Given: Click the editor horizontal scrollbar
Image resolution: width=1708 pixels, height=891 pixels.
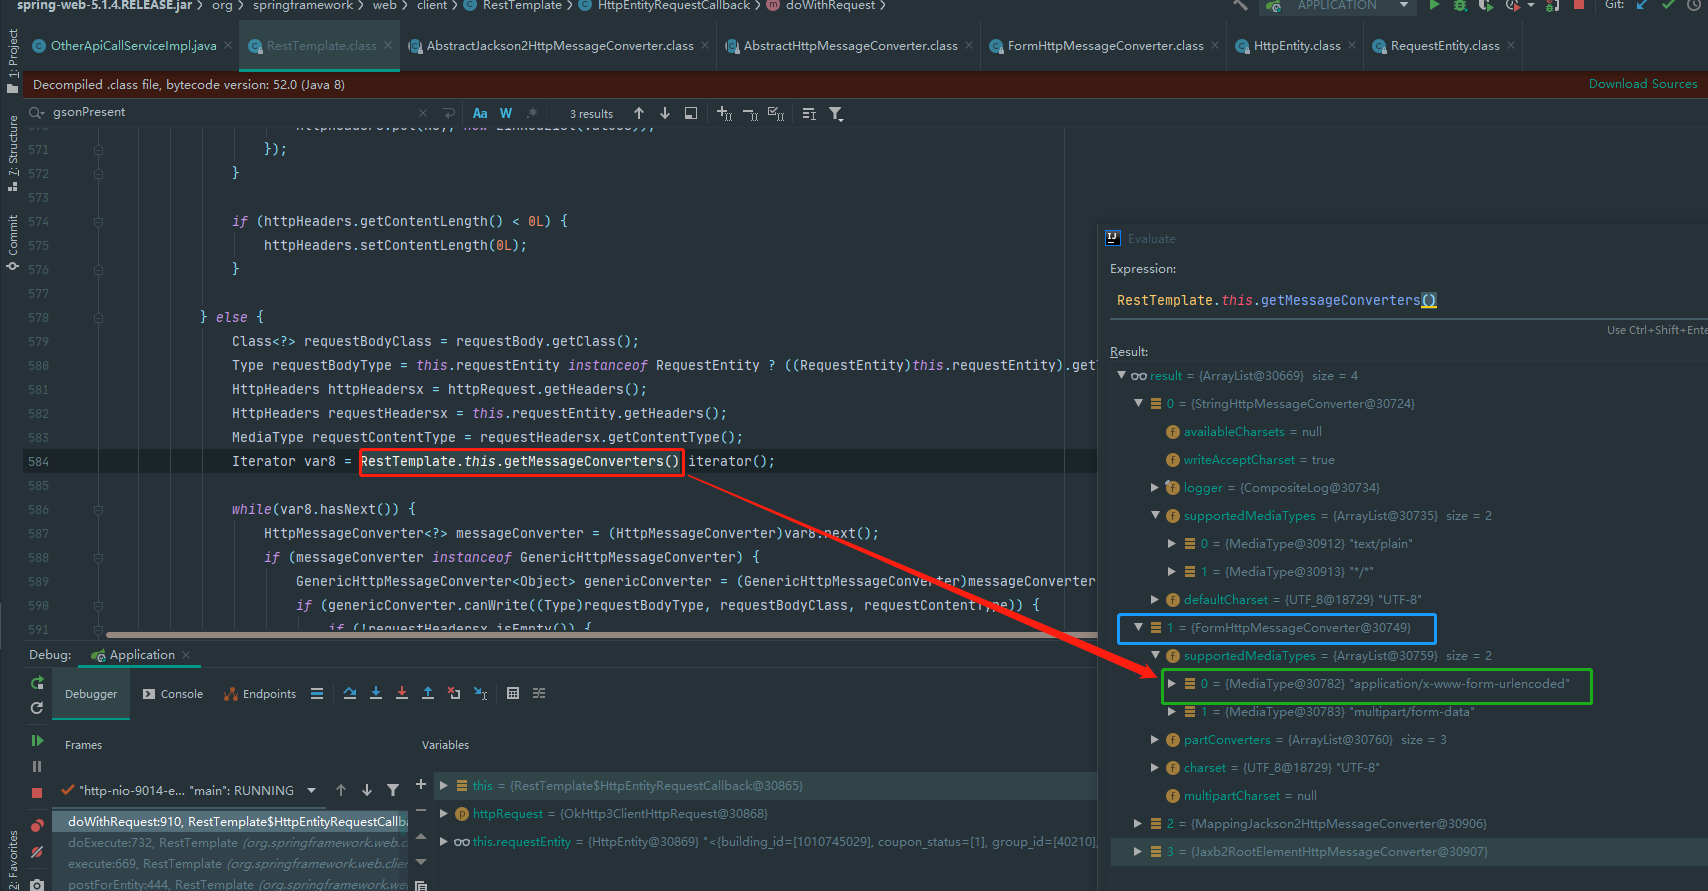Looking at the screenshot, I should [601, 634].
